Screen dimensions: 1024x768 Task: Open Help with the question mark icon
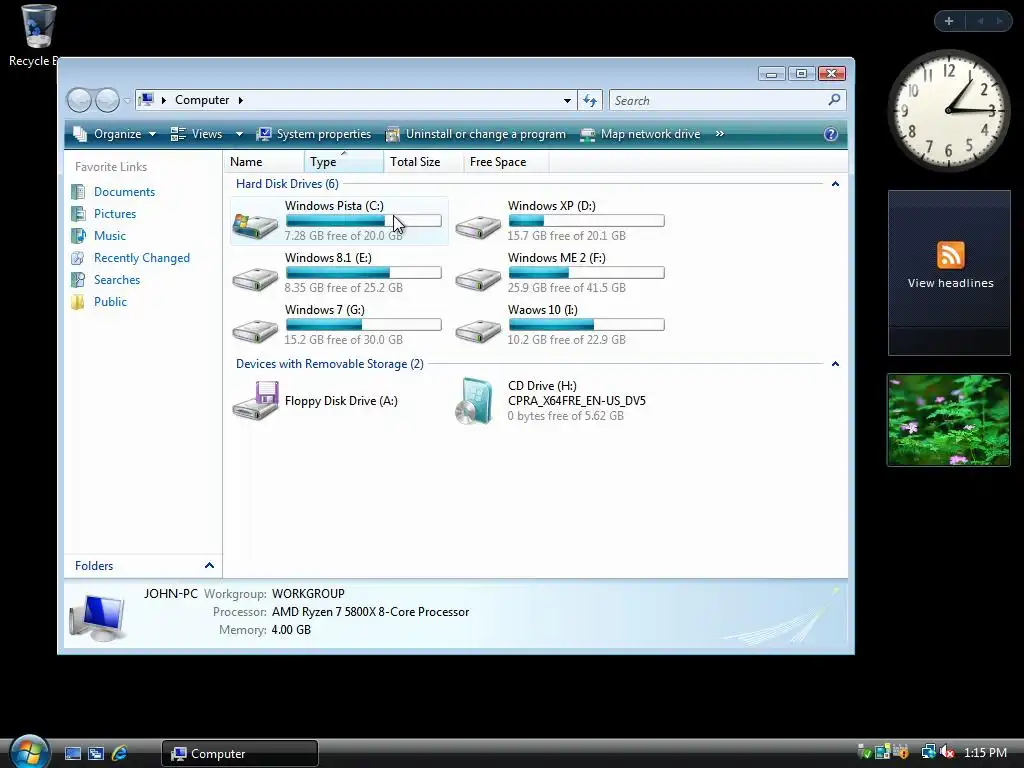point(831,134)
